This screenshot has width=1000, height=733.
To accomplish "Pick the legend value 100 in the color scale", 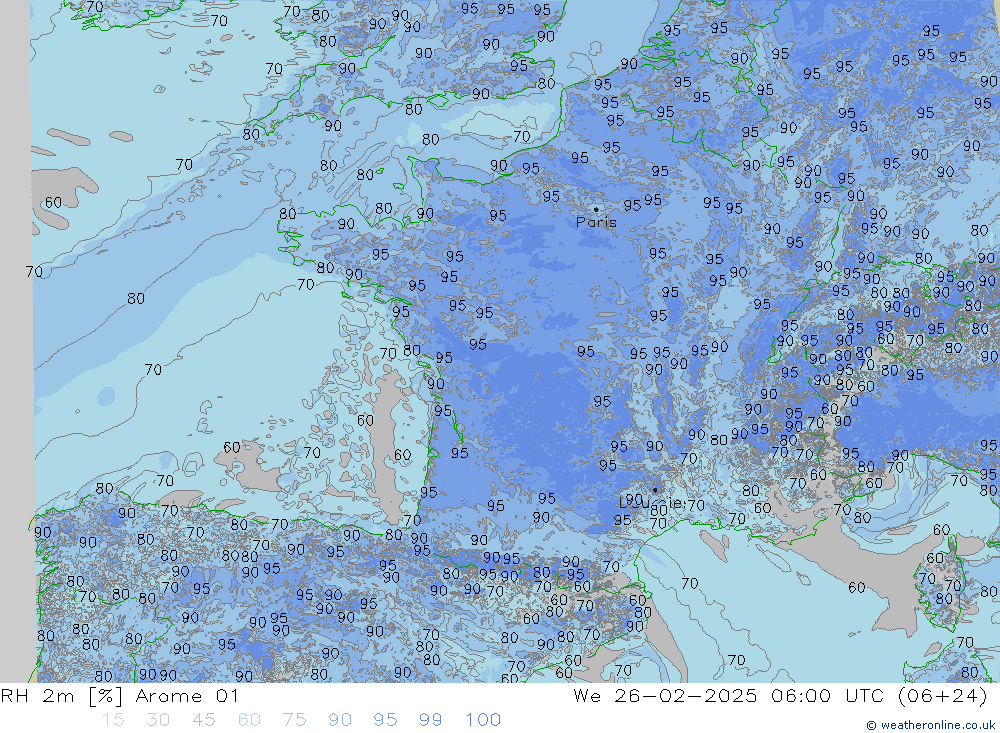I will tap(483, 720).
